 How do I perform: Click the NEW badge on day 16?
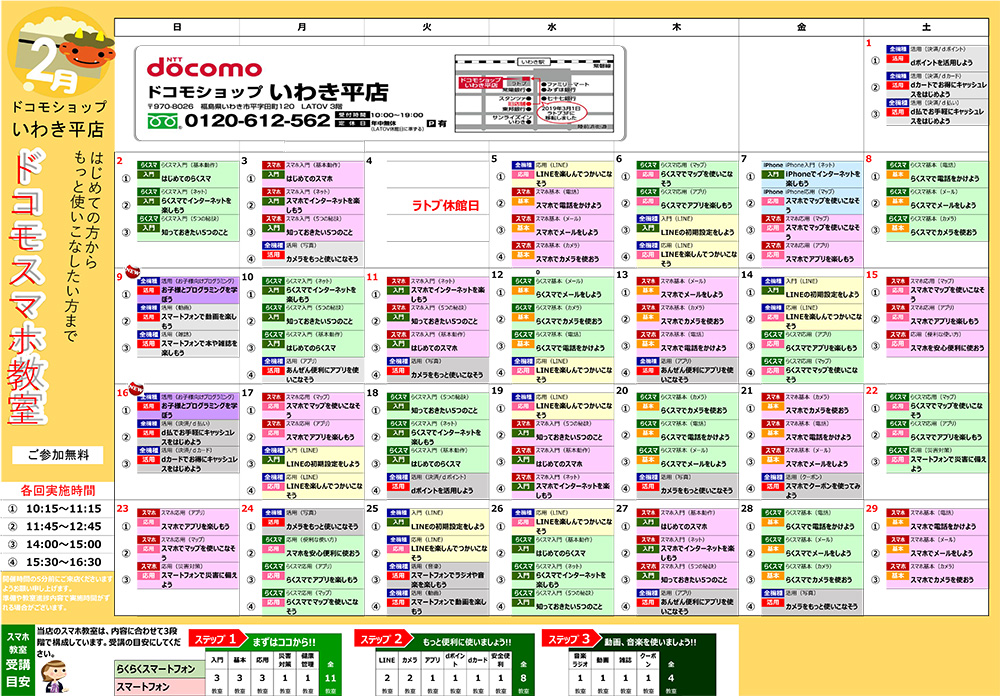click(x=135, y=388)
